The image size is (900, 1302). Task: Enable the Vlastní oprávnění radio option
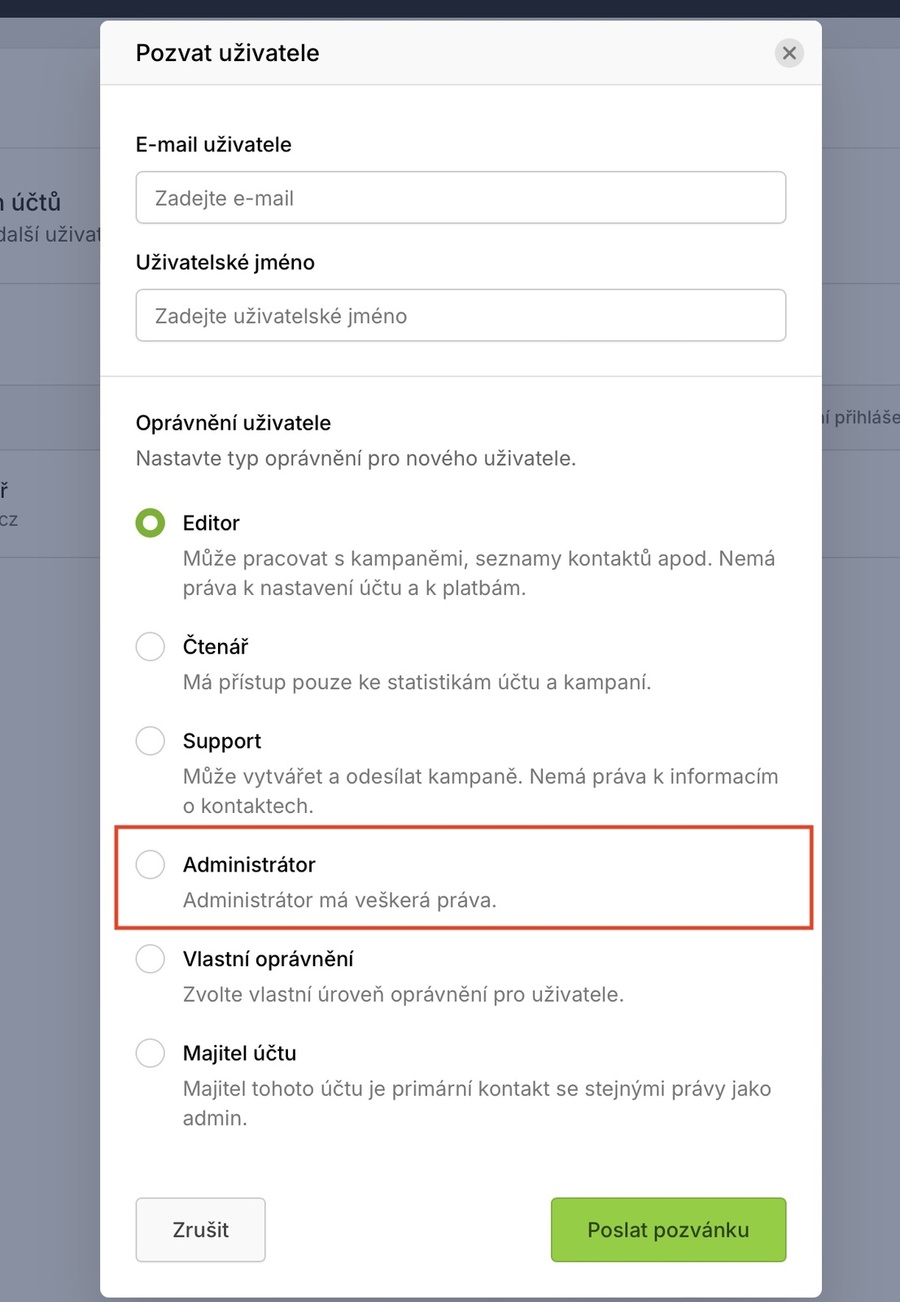coord(150,959)
